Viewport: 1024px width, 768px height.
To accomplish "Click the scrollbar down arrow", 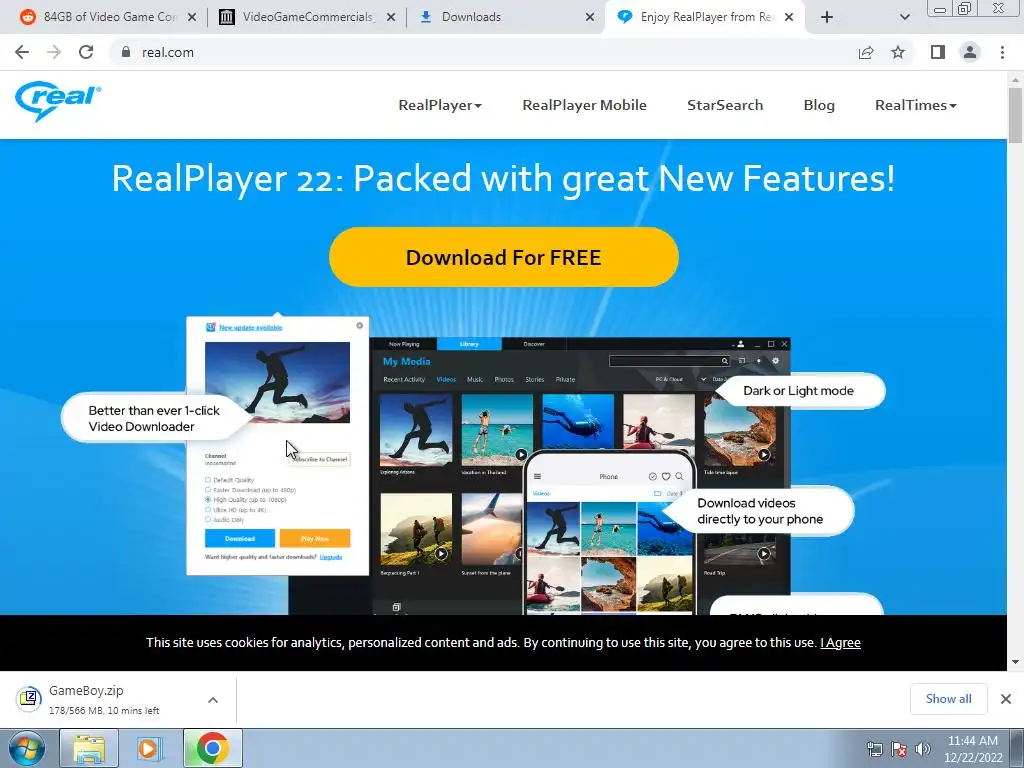I will coord(1015,662).
